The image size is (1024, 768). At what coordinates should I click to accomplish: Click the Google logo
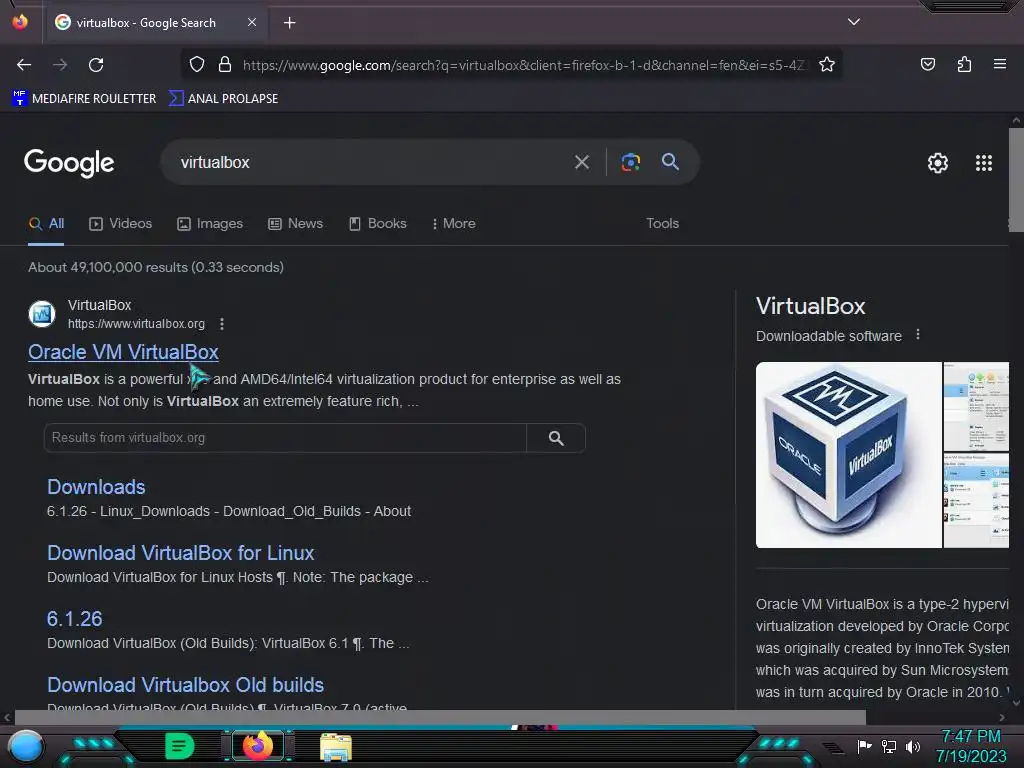(69, 163)
